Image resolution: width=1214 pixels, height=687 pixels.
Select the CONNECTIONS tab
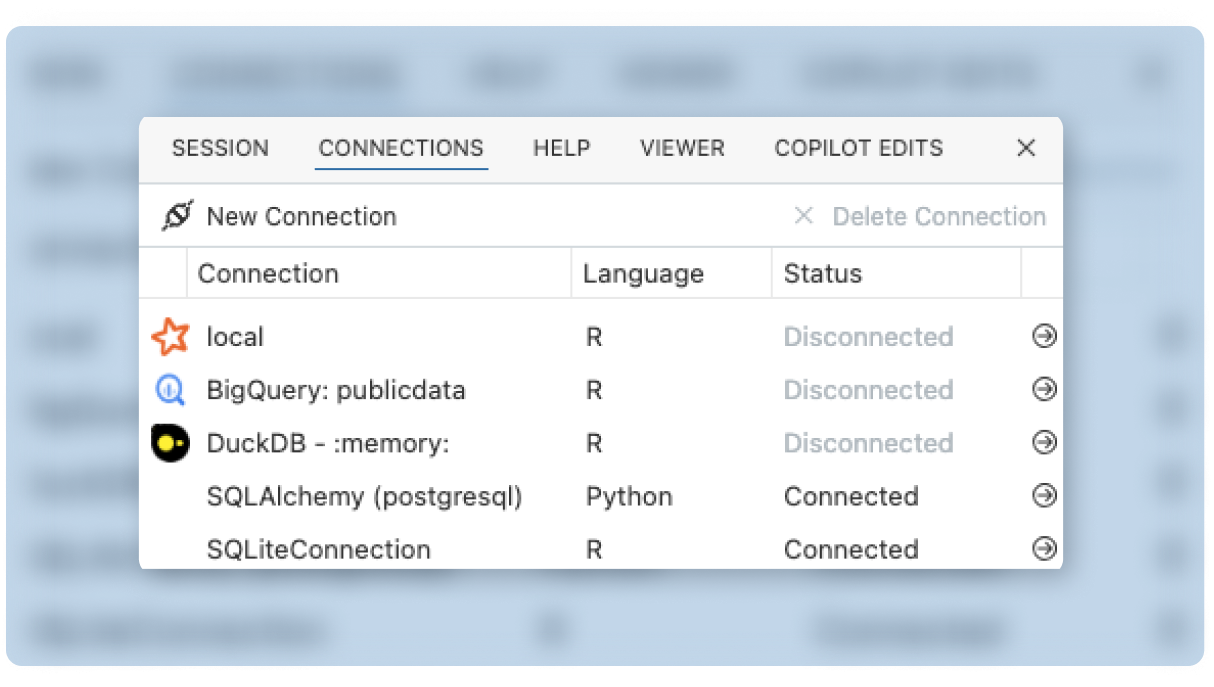tap(401, 148)
